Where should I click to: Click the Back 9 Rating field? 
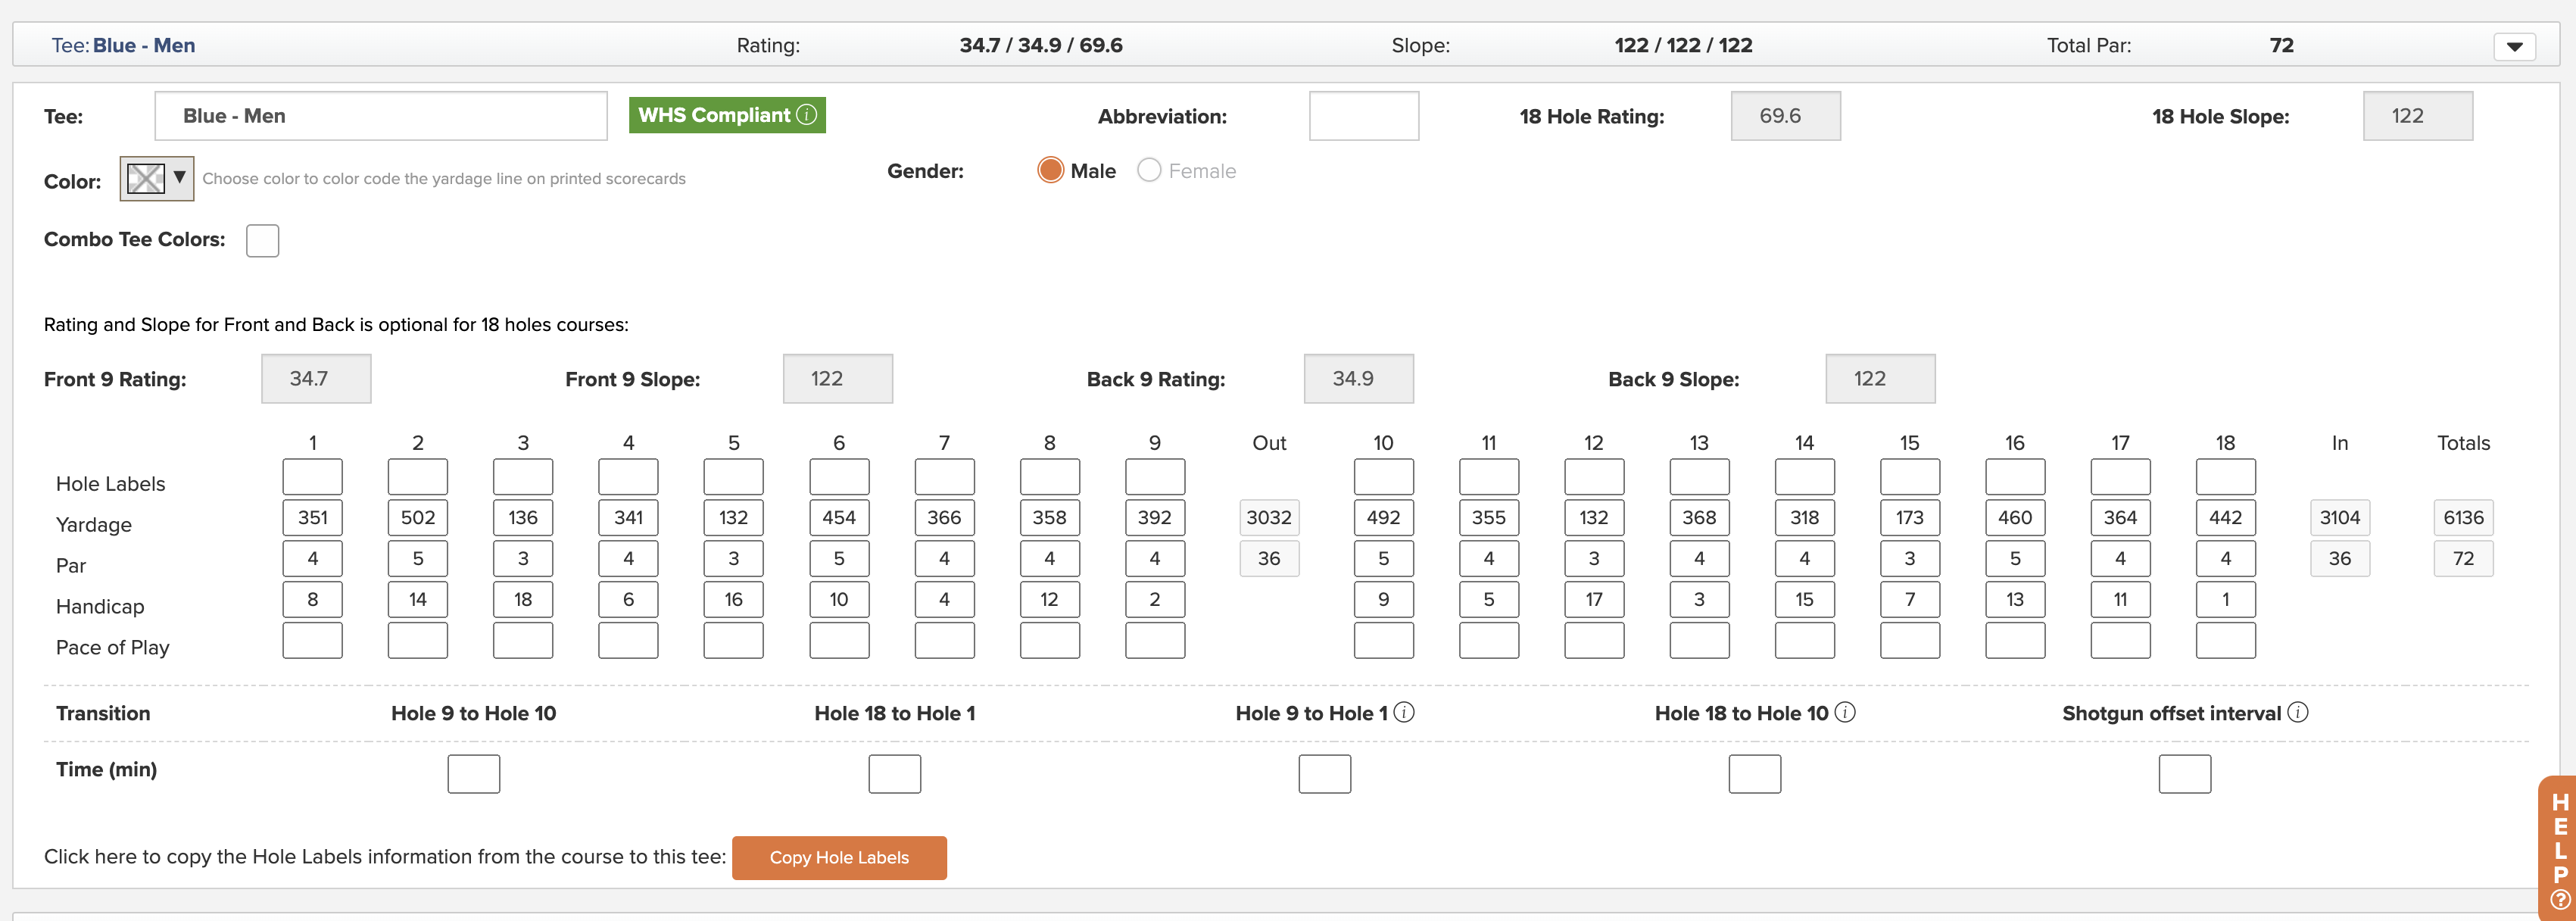coord(1359,379)
